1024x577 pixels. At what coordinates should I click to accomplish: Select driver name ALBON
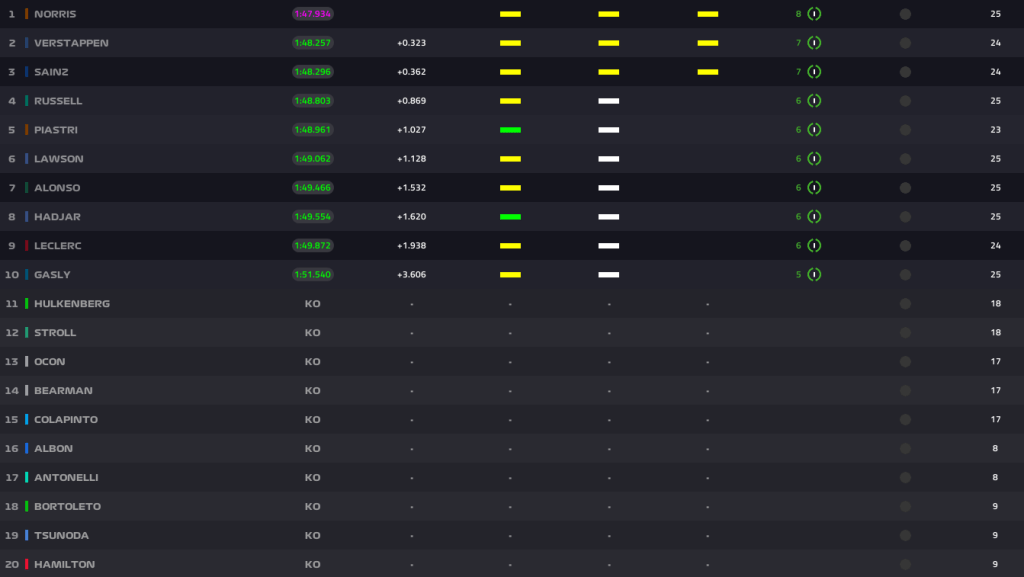click(x=54, y=448)
